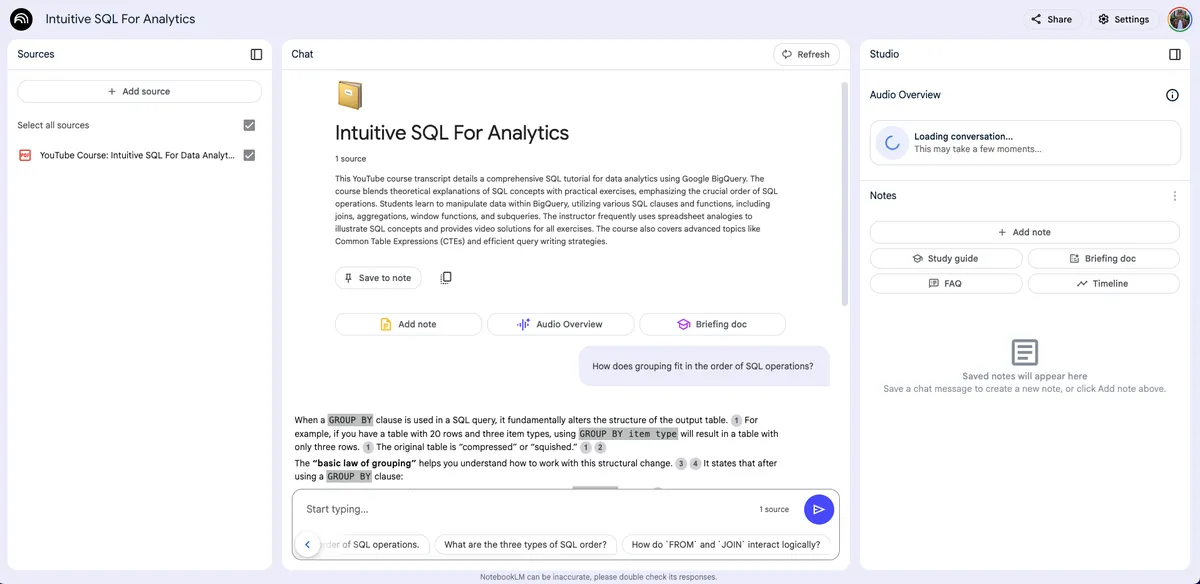1200x584 pixels.
Task: Open the user profile avatar
Action: 1180,19
